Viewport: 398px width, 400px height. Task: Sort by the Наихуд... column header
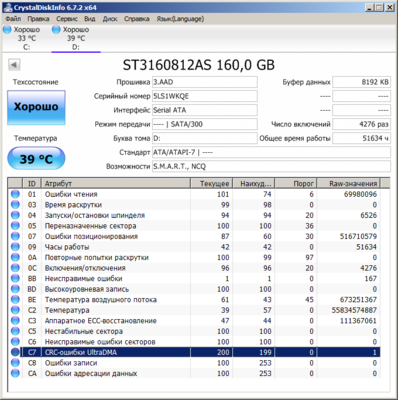[x=253, y=183]
